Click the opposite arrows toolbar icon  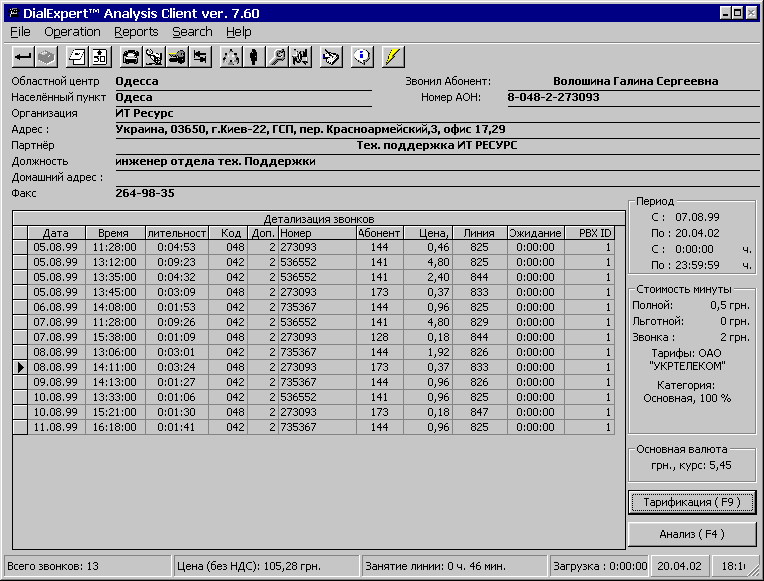pos(200,57)
